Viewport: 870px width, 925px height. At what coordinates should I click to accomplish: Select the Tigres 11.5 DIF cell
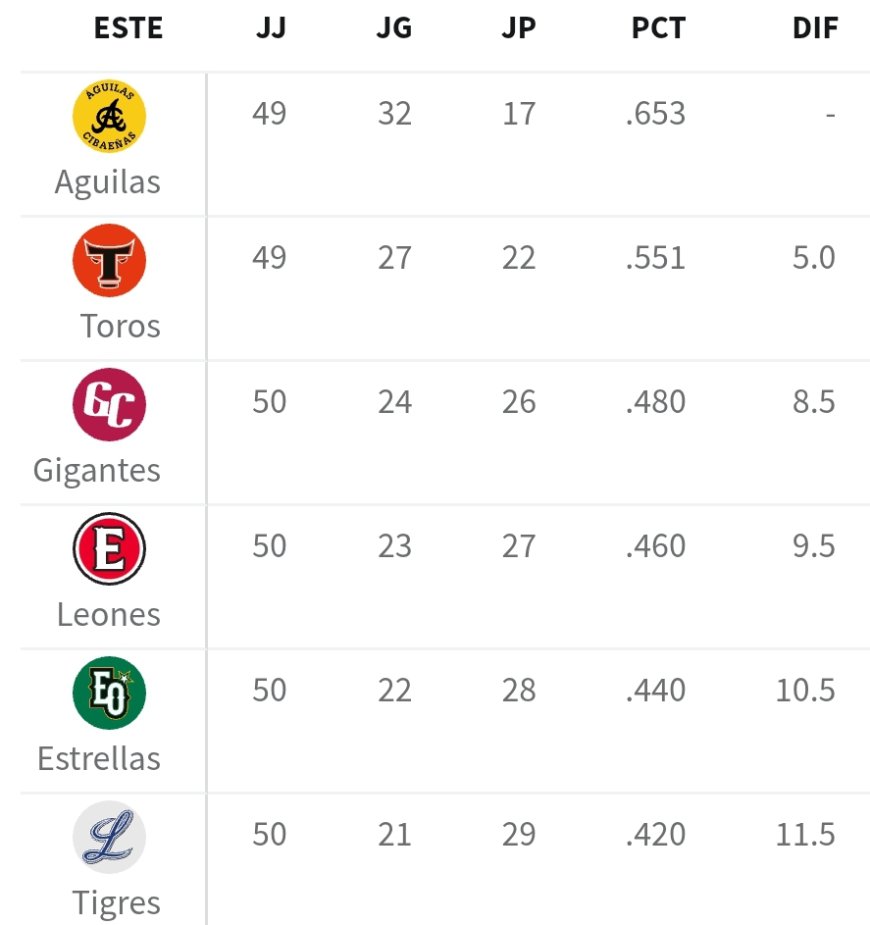coord(805,834)
